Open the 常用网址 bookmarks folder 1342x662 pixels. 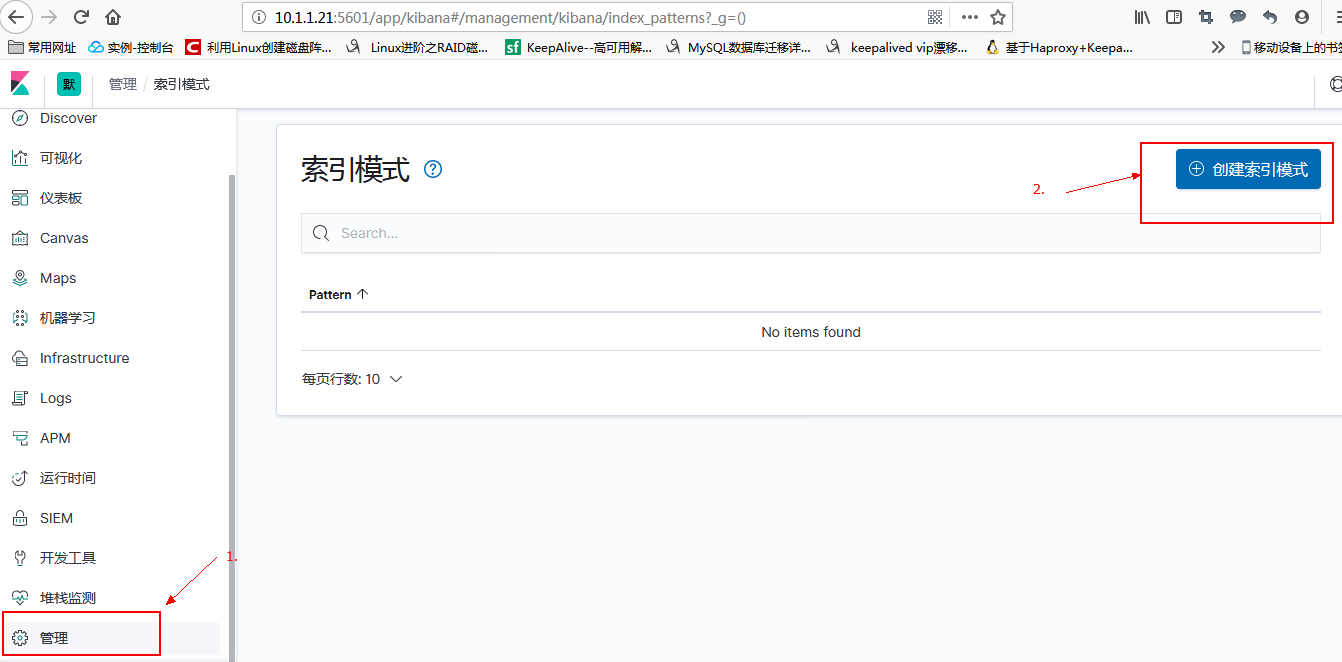[42, 47]
